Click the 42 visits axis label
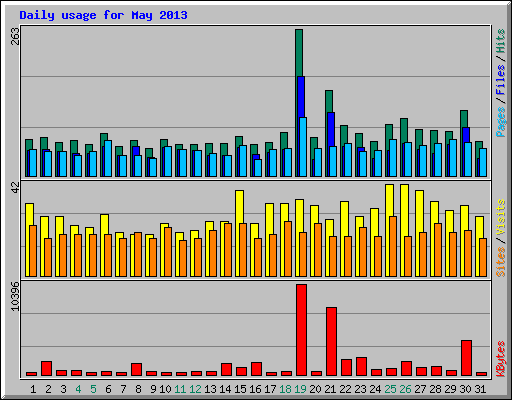Viewport: 512px width, 400px height. point(15,187)
